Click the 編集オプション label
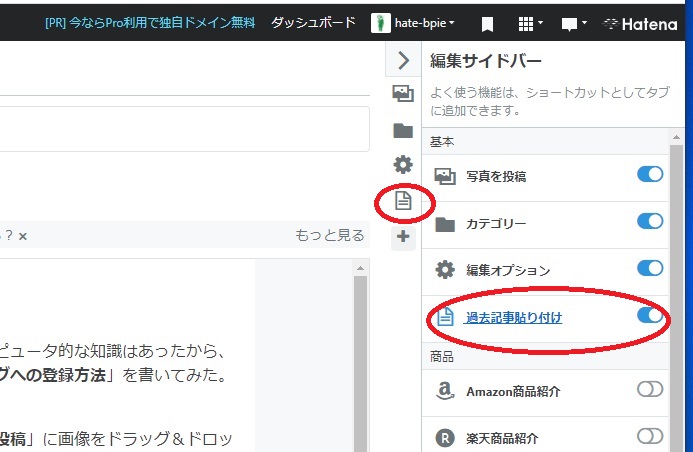The height and width of the screenshot is (452, 693). (x=508, y=270)
